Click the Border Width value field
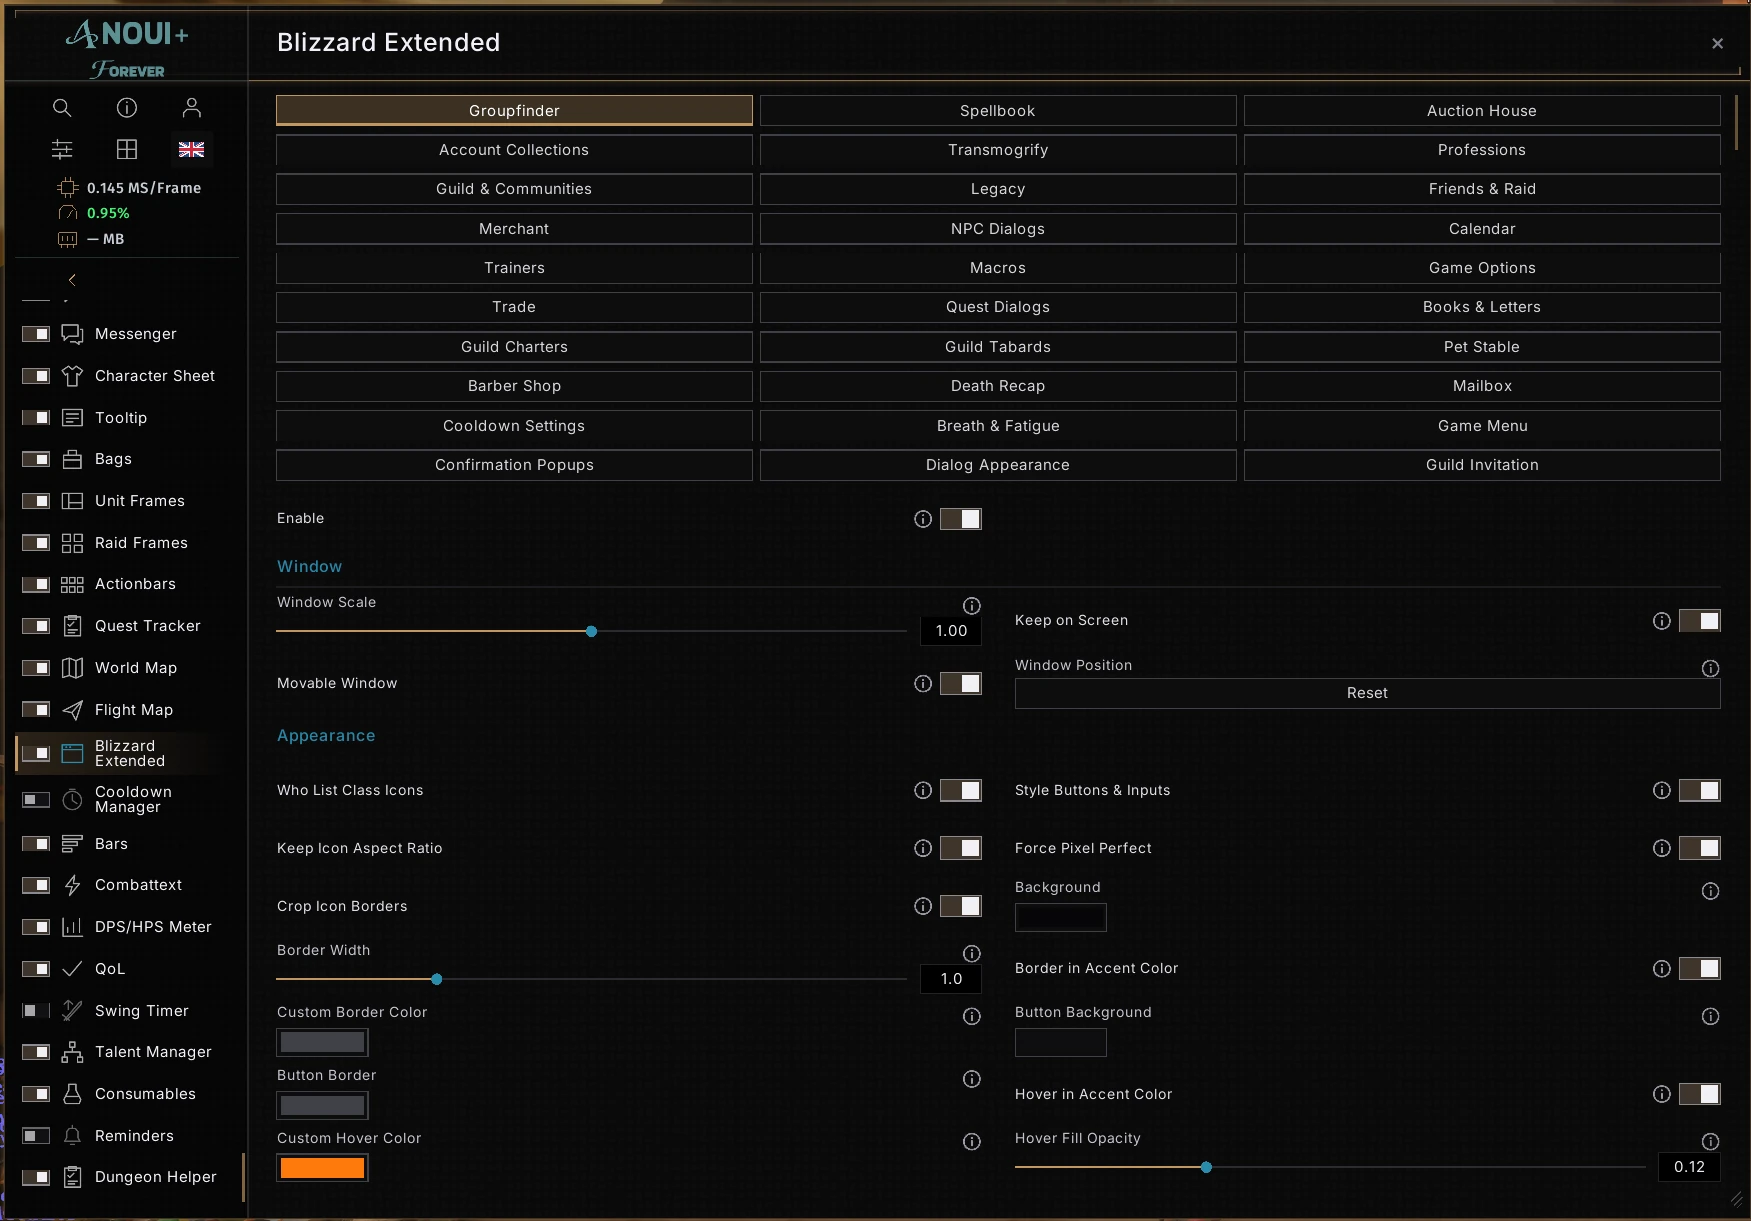This screenshot has height=1221, width=1751. pos(951,980)
